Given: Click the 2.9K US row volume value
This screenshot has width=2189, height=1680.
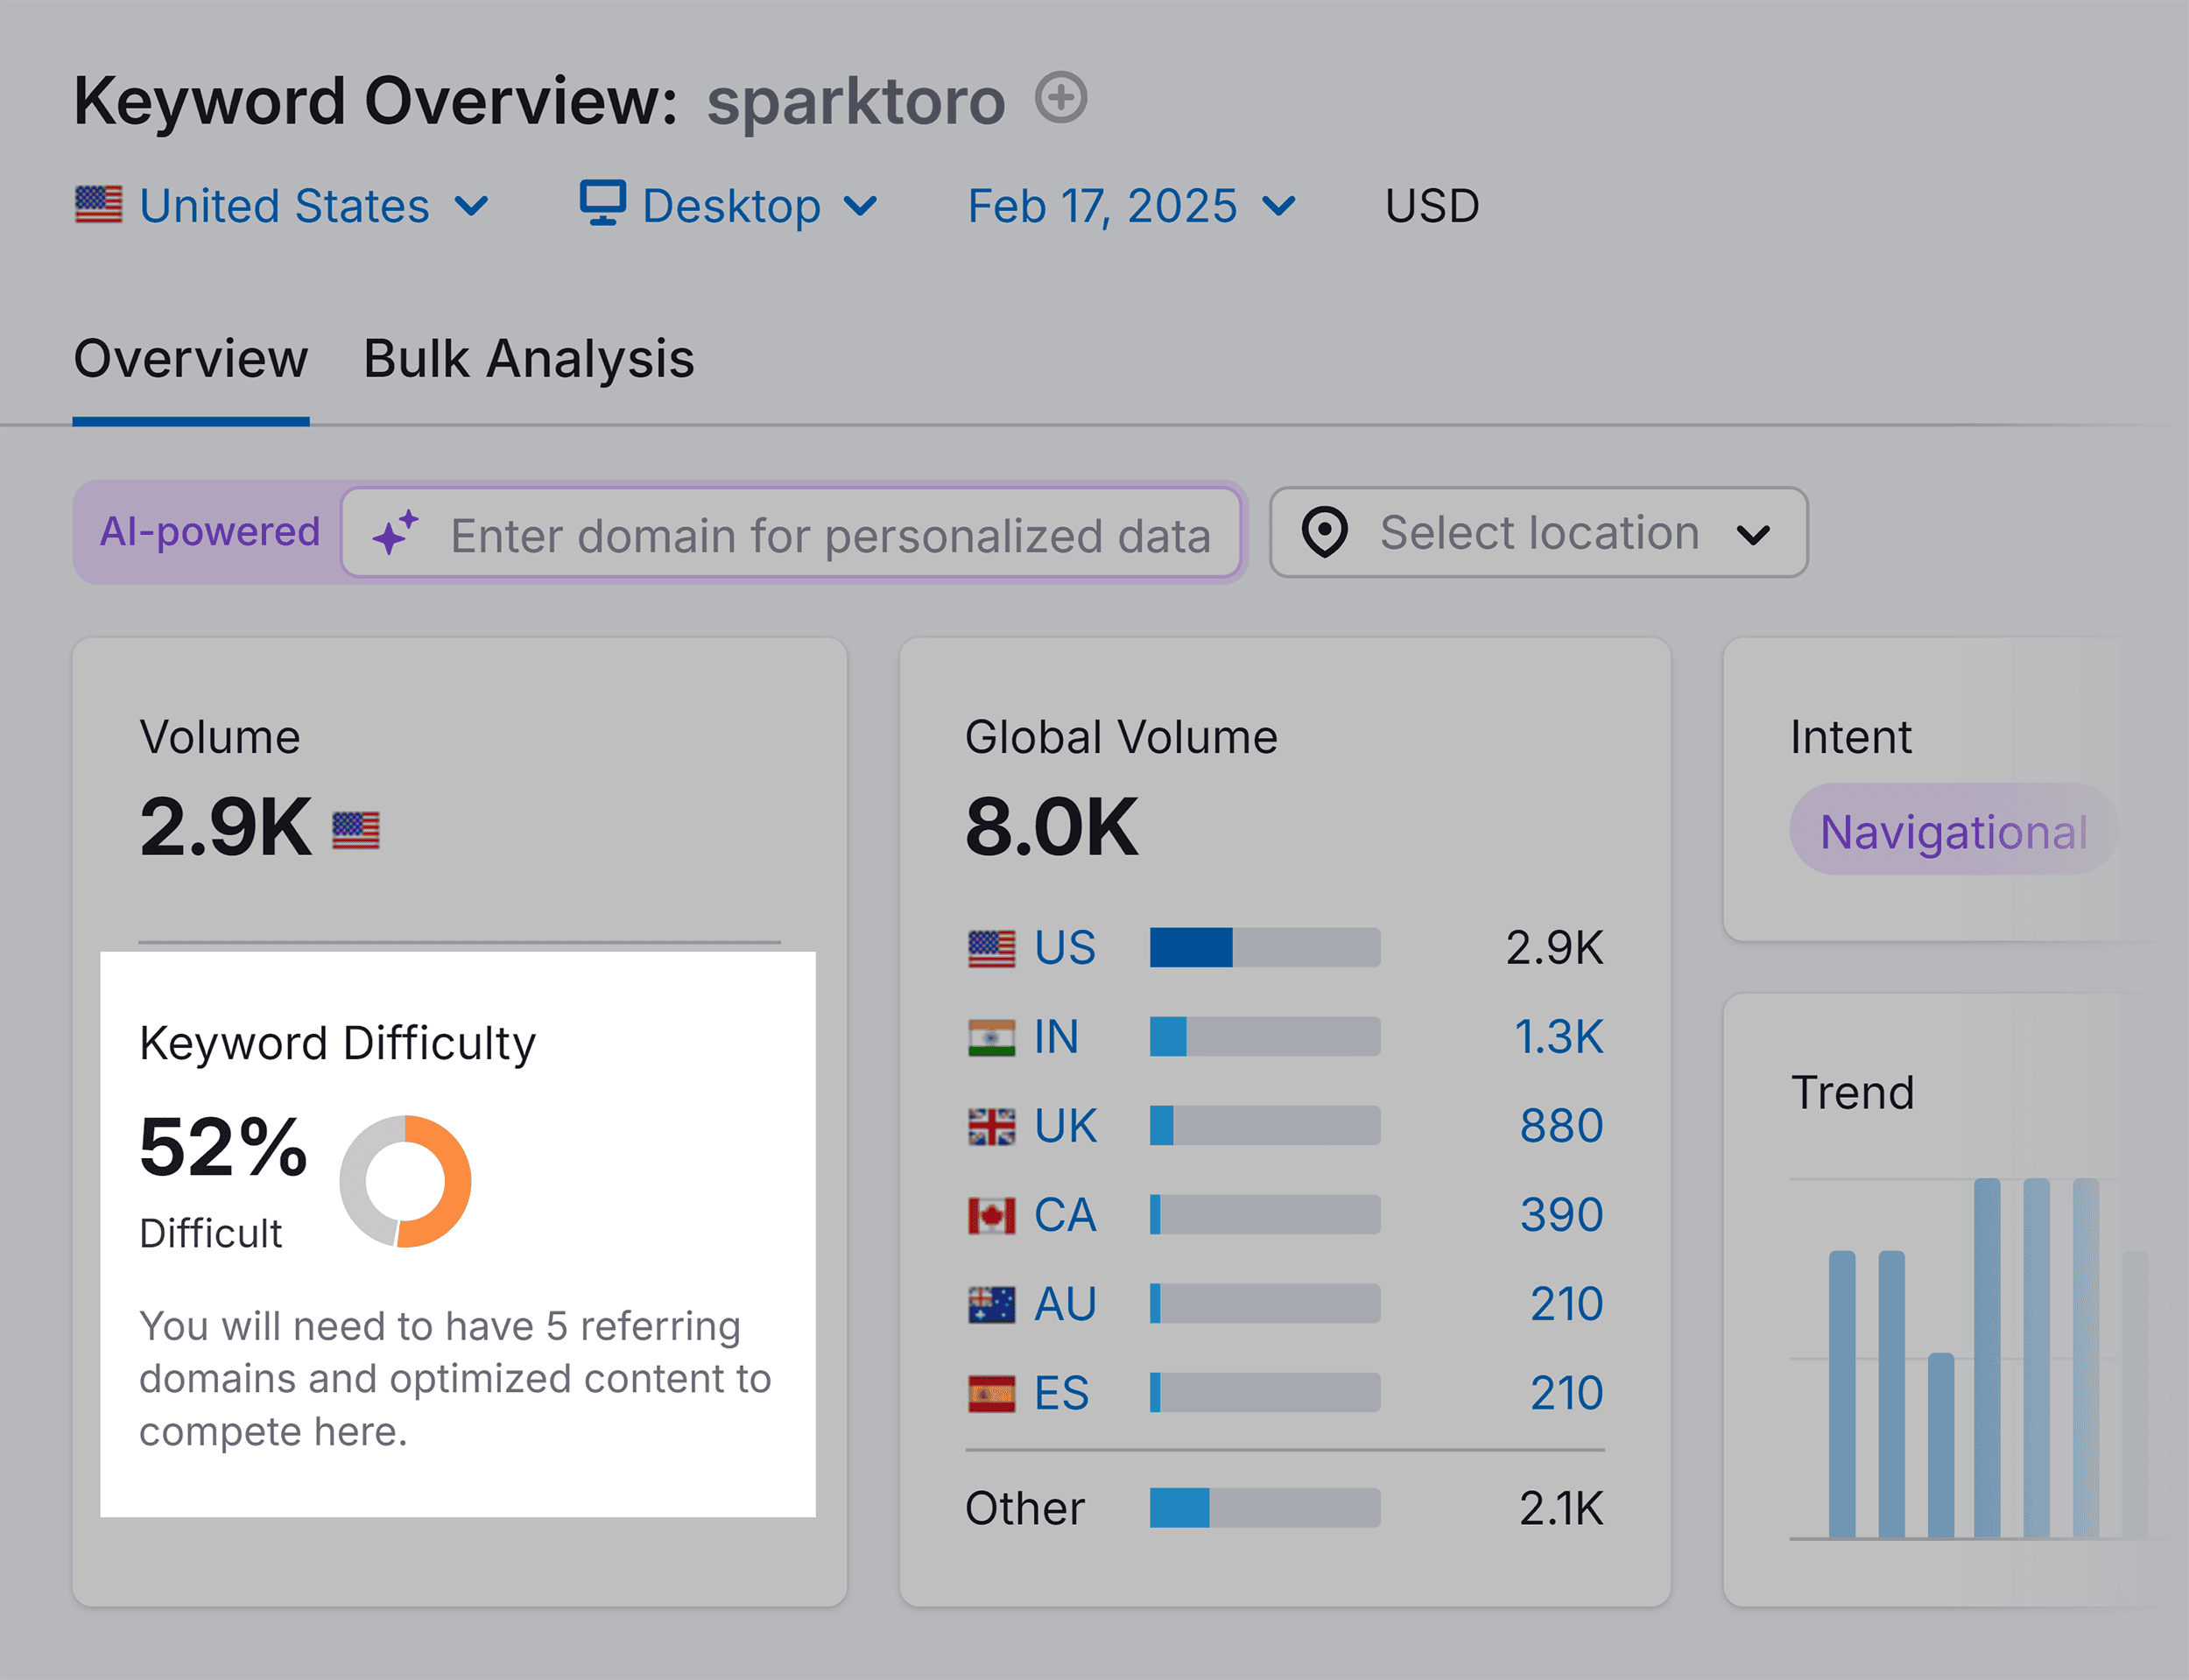Looking at the screenshot, I should [1554, 948].
